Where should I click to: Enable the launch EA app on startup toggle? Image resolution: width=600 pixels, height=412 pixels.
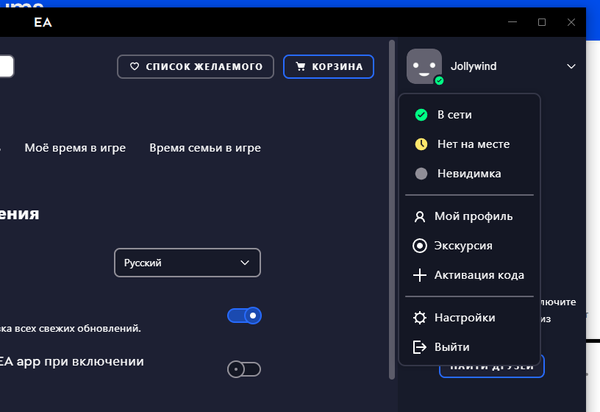244,369
